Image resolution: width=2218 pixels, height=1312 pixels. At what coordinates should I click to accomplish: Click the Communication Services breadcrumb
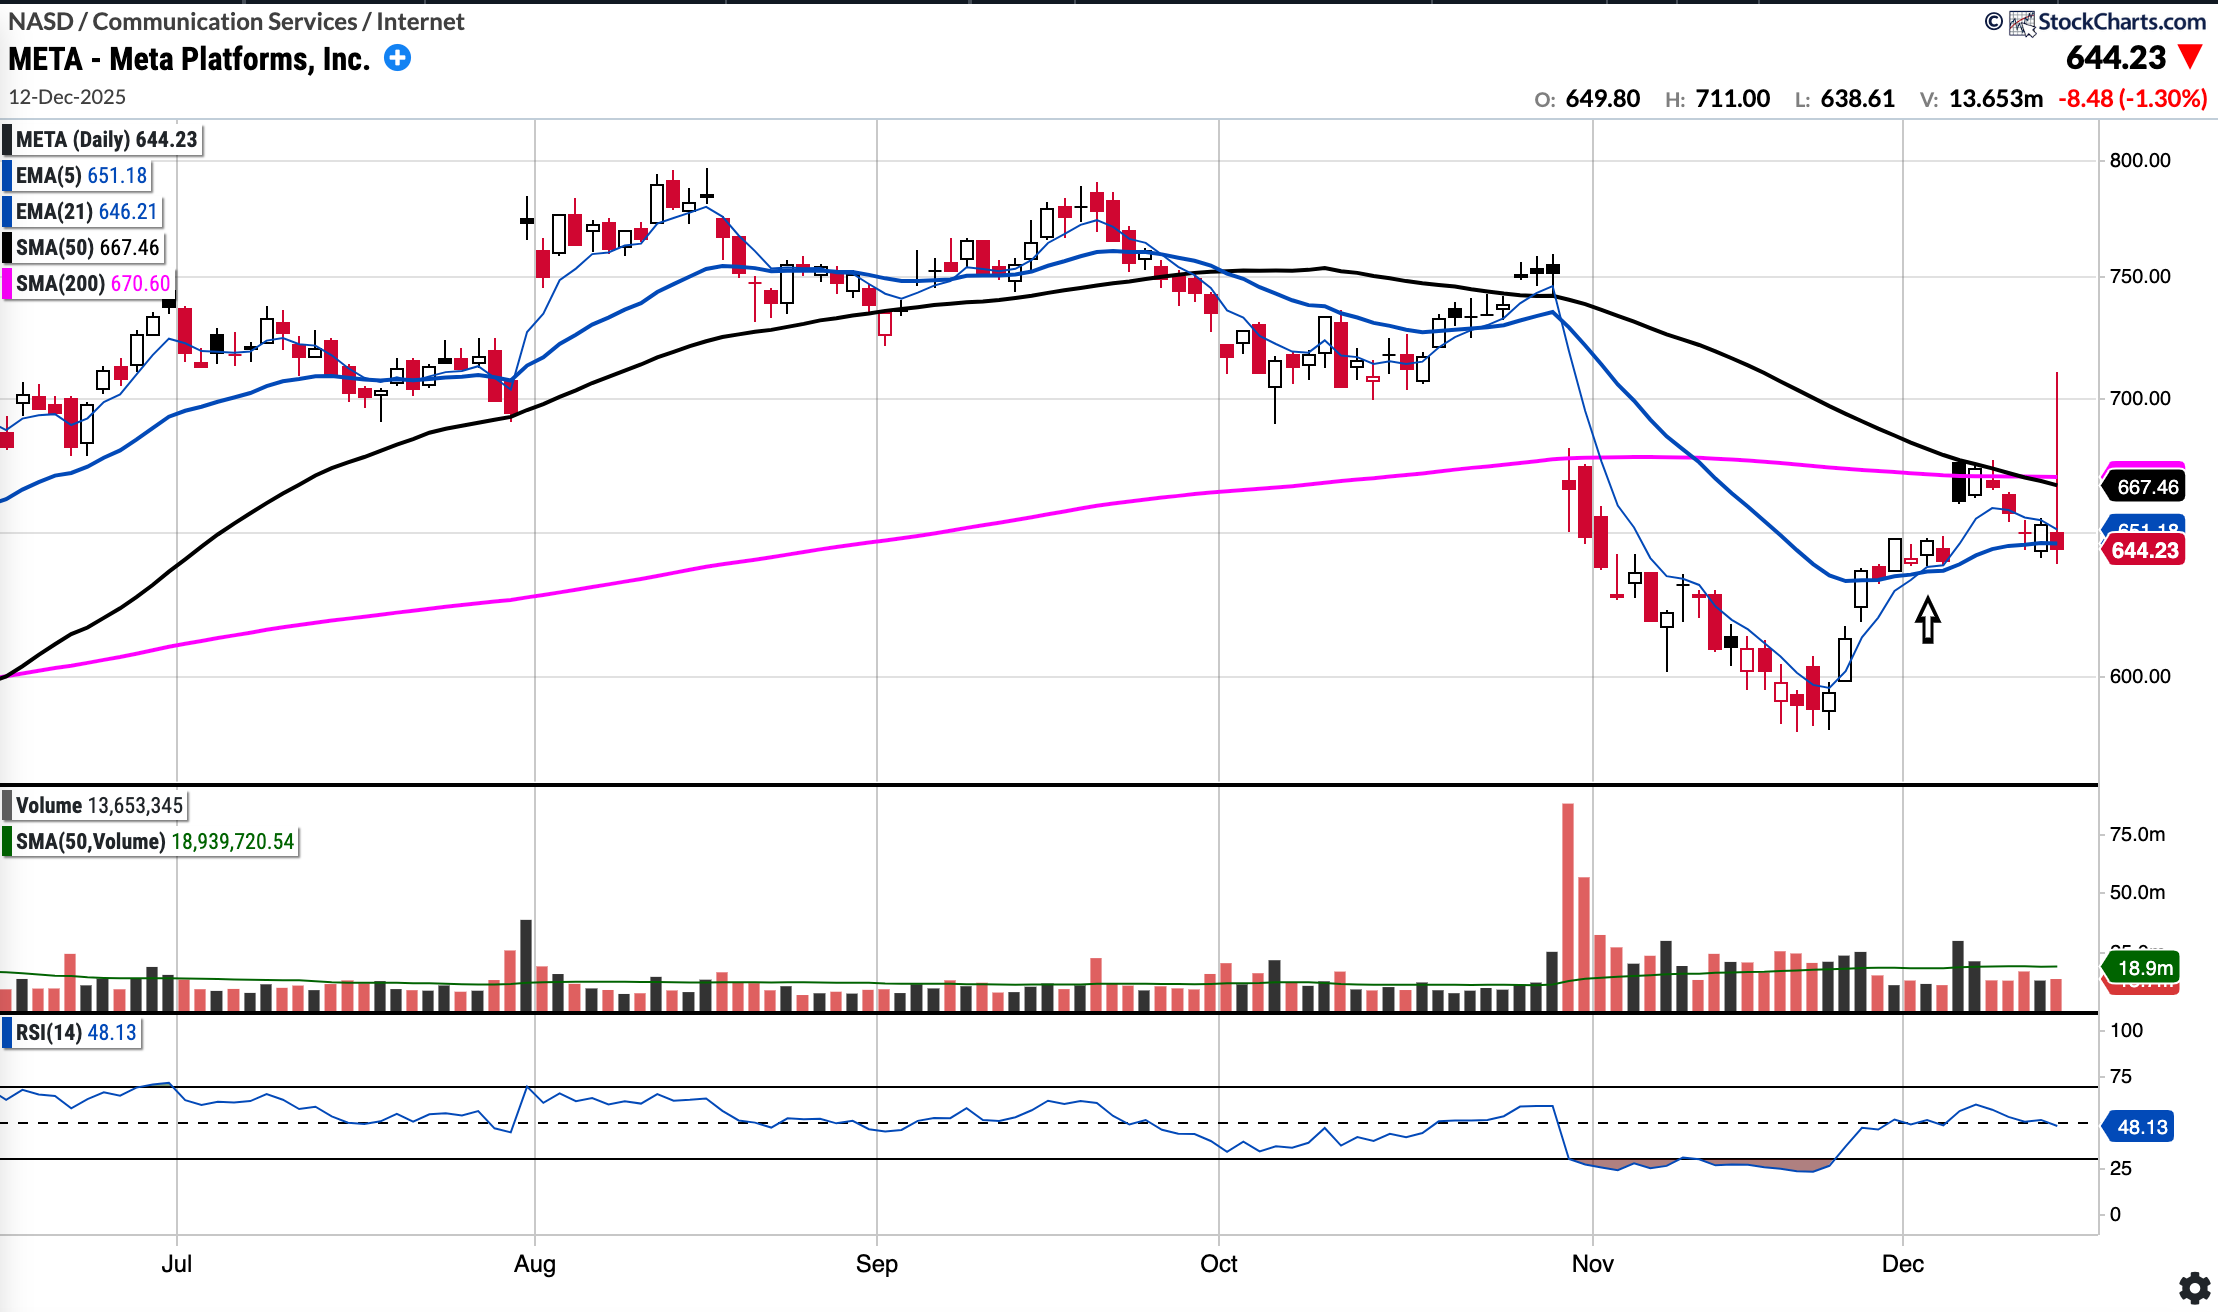point(224,21)
